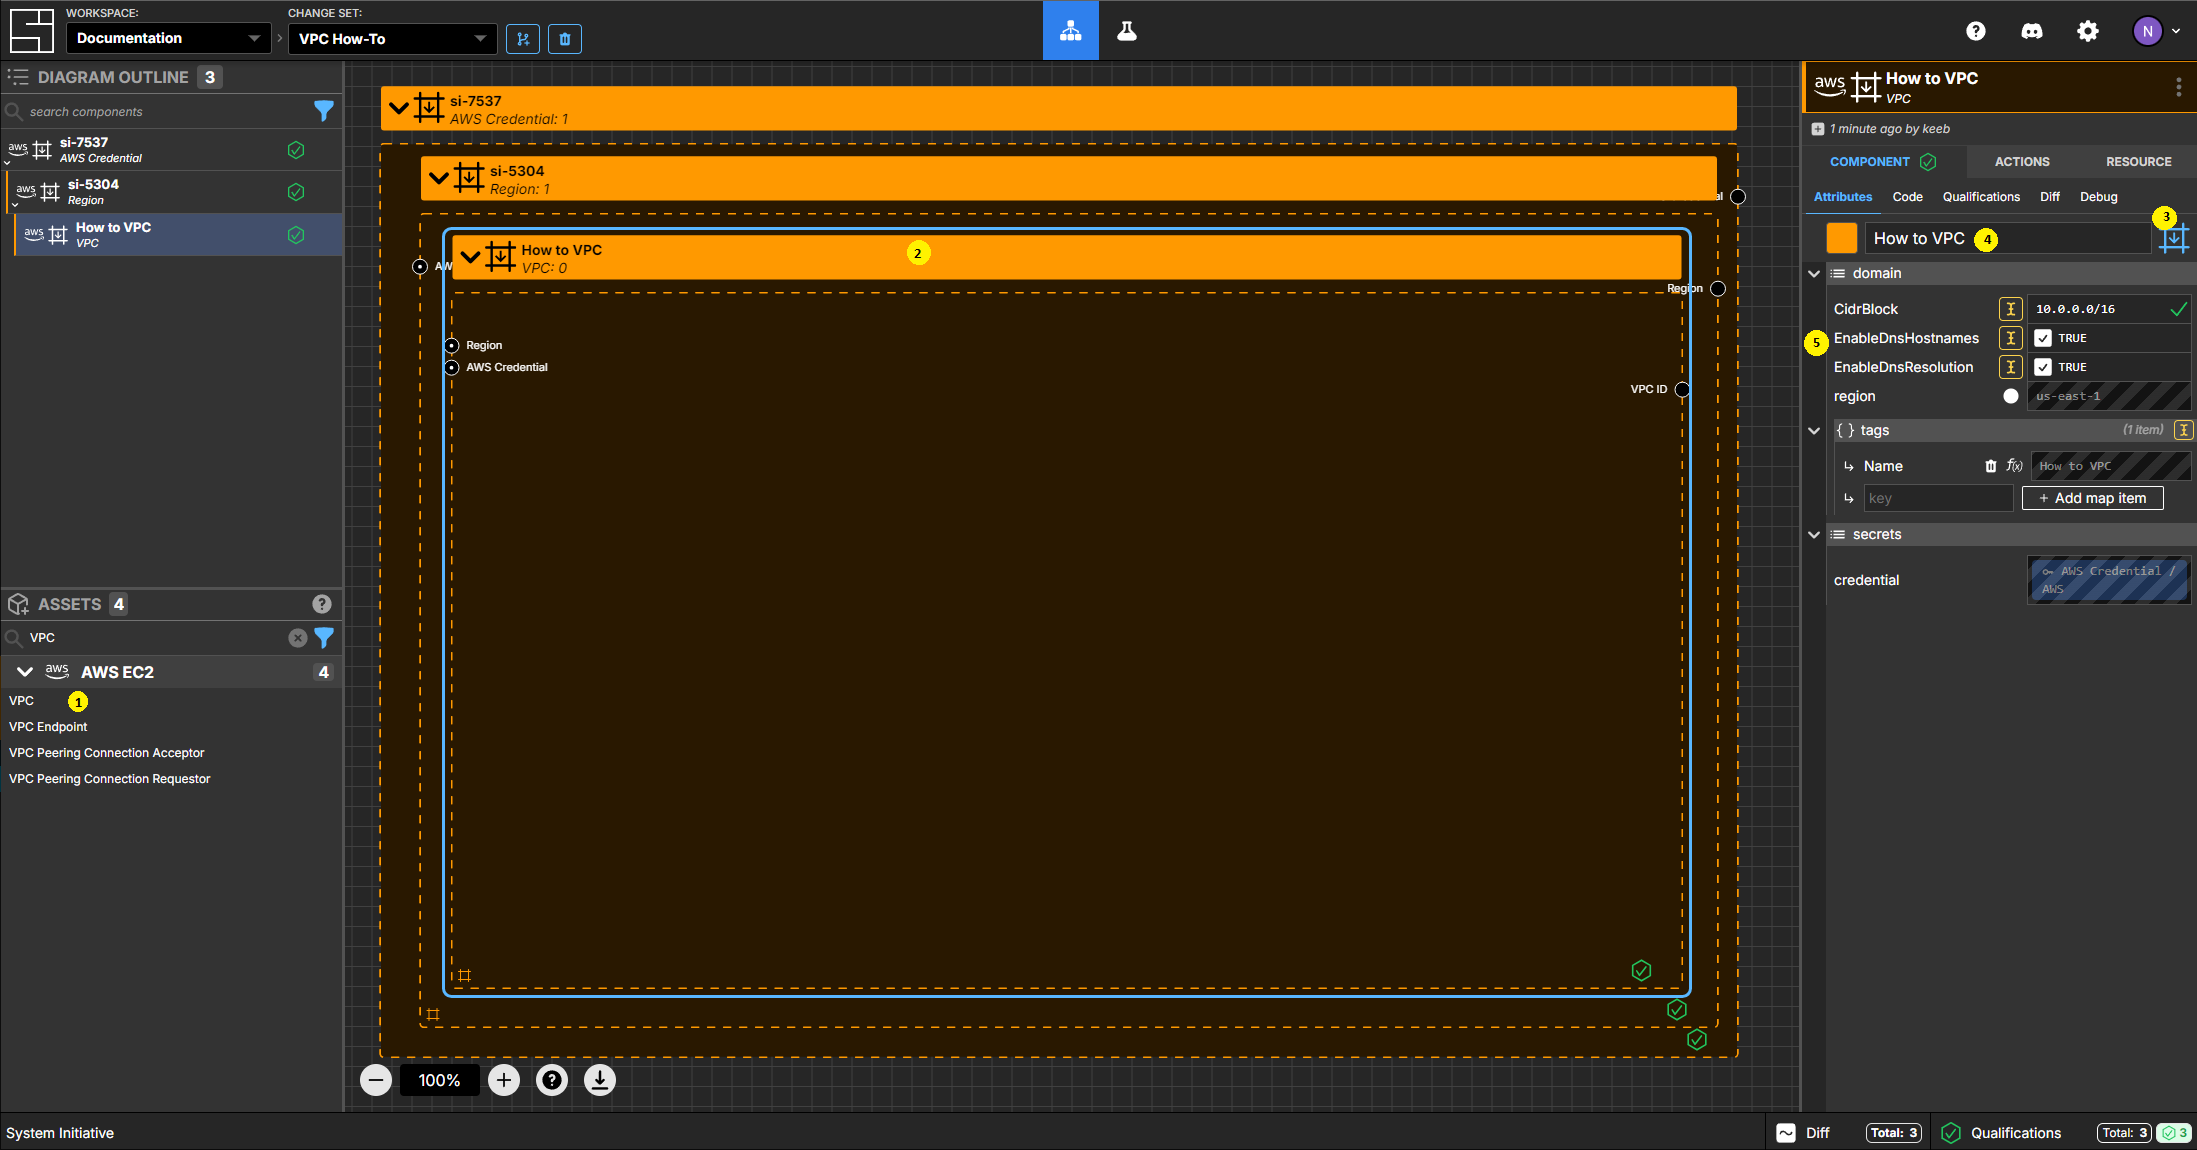Open the Model diagram view icon
2197x1150 pixels.
click(1070, 31)
